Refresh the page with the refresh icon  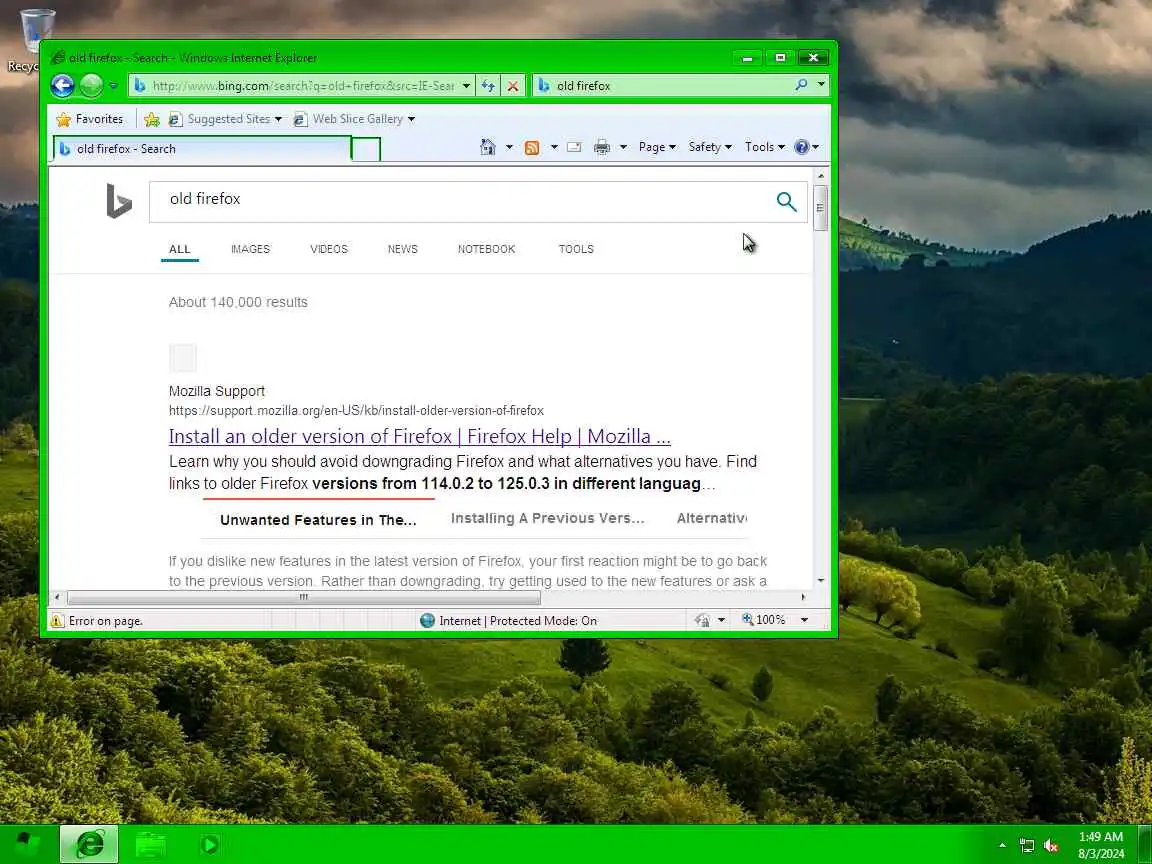(x=488, y=86)
